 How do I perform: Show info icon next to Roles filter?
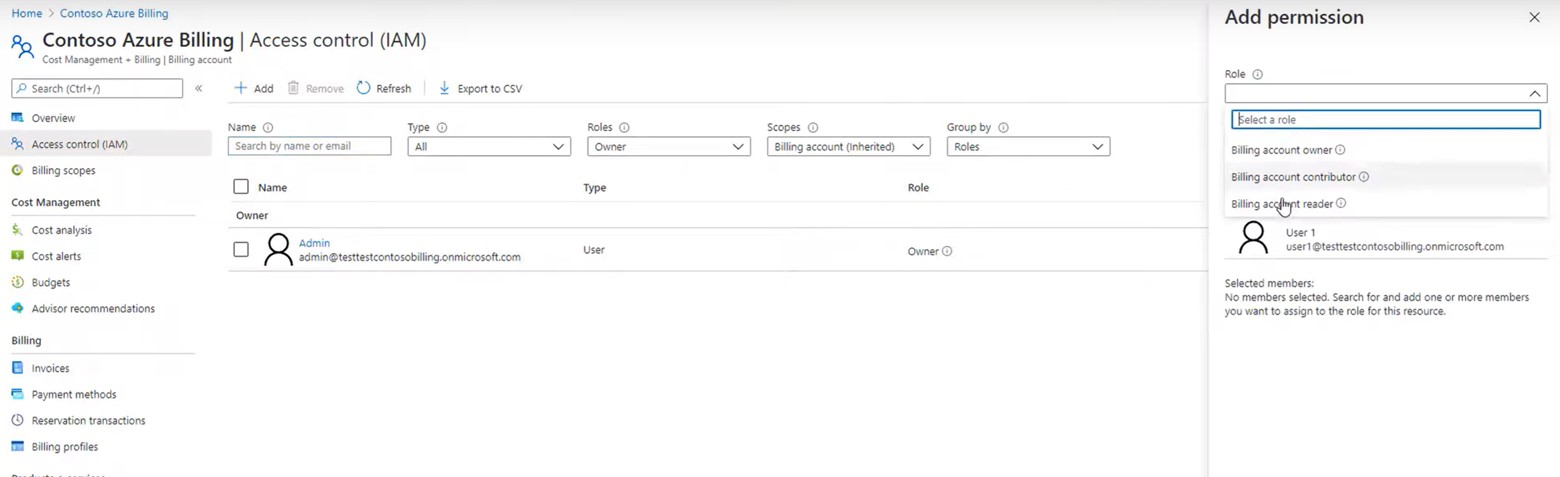[624, 128]
